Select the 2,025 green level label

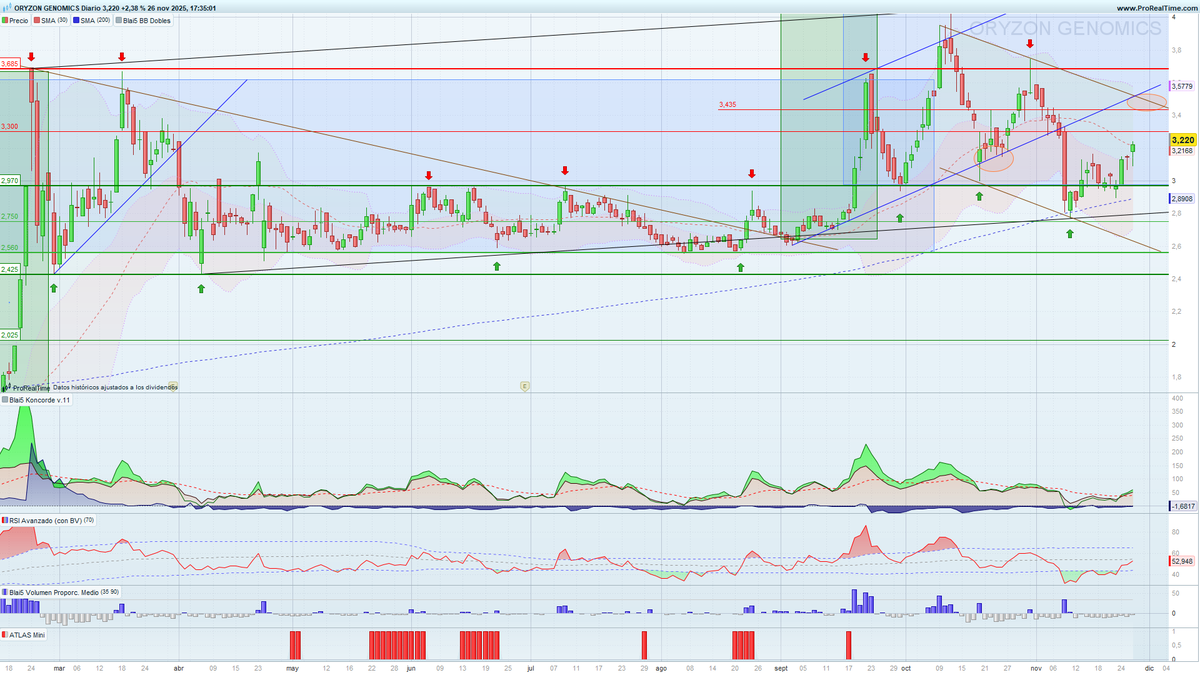point(10,335)
